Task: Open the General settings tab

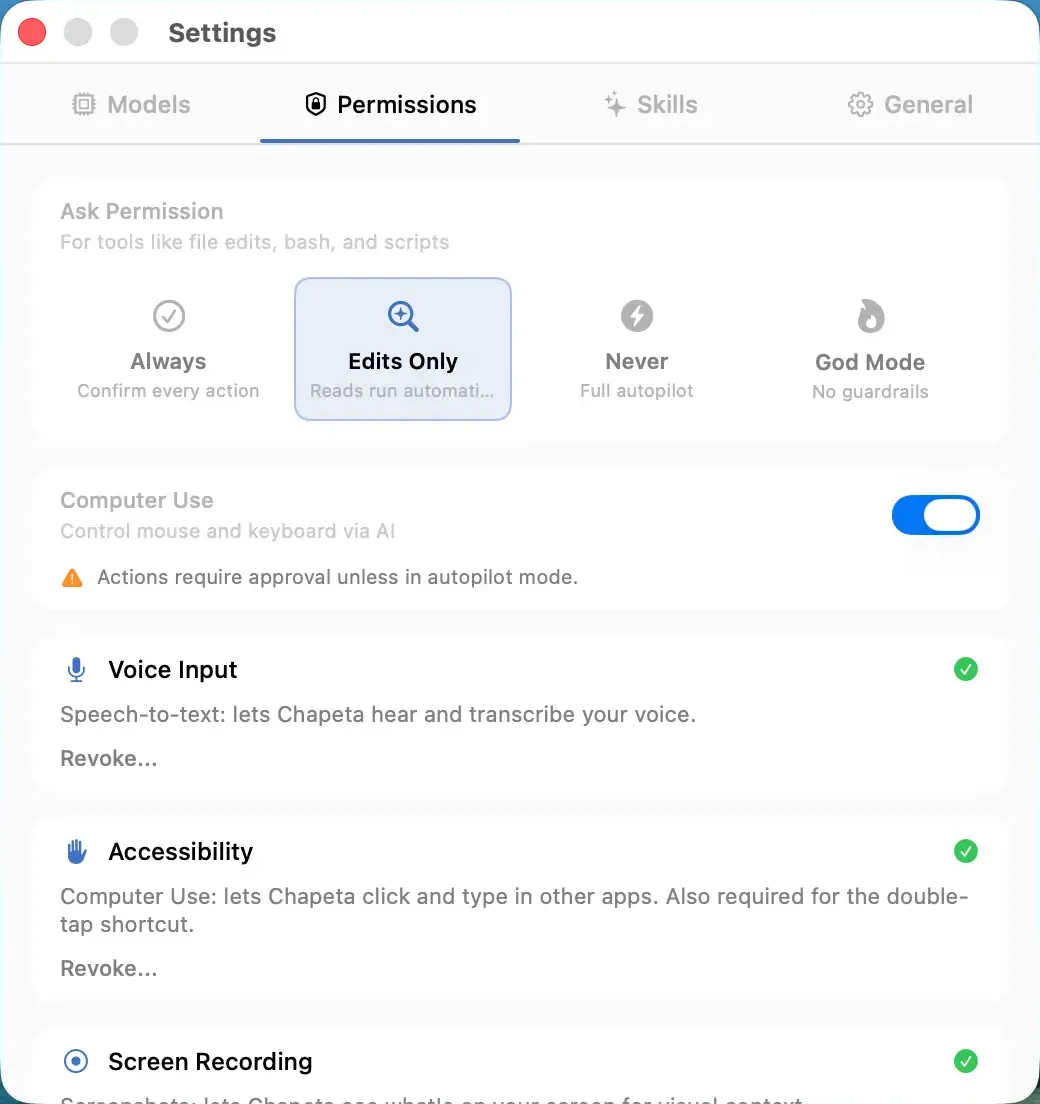Action: tap(909, 104)
